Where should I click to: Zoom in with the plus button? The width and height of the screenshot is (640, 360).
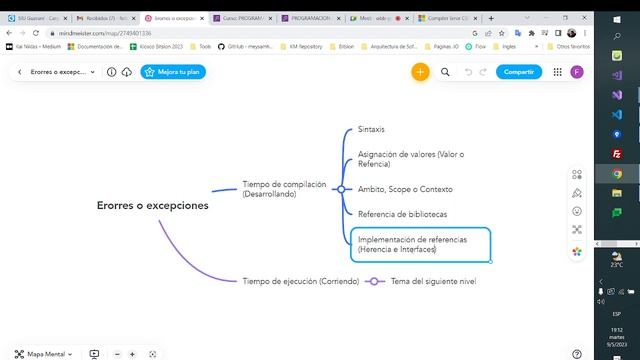point(132,354)
